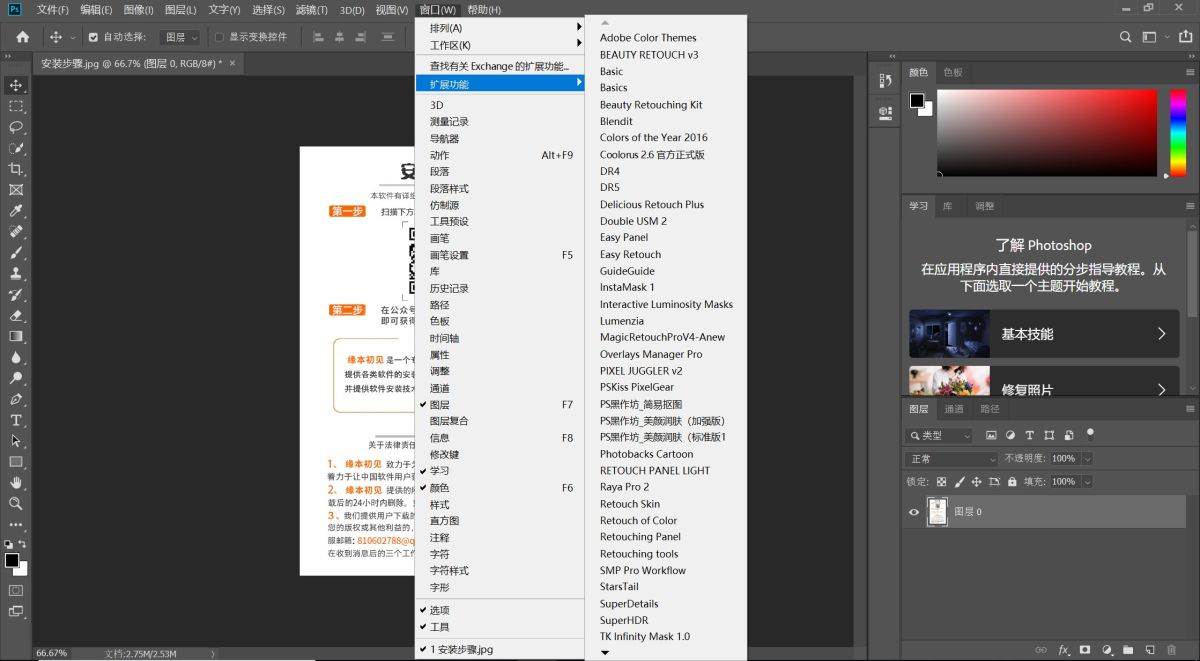Select the Horizontal Type tool
The width and height of the screenshot is (1200, 661).
16,420
